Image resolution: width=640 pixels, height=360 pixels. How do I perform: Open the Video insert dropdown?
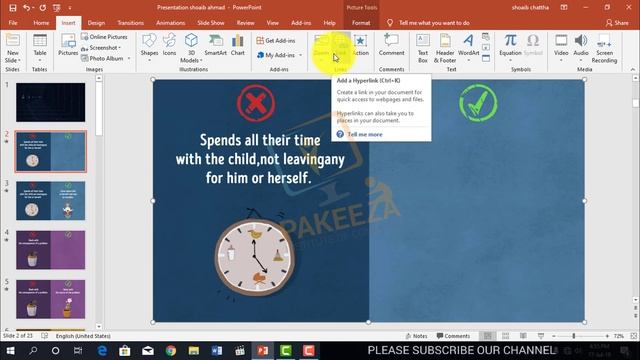(x=561, y=60)
